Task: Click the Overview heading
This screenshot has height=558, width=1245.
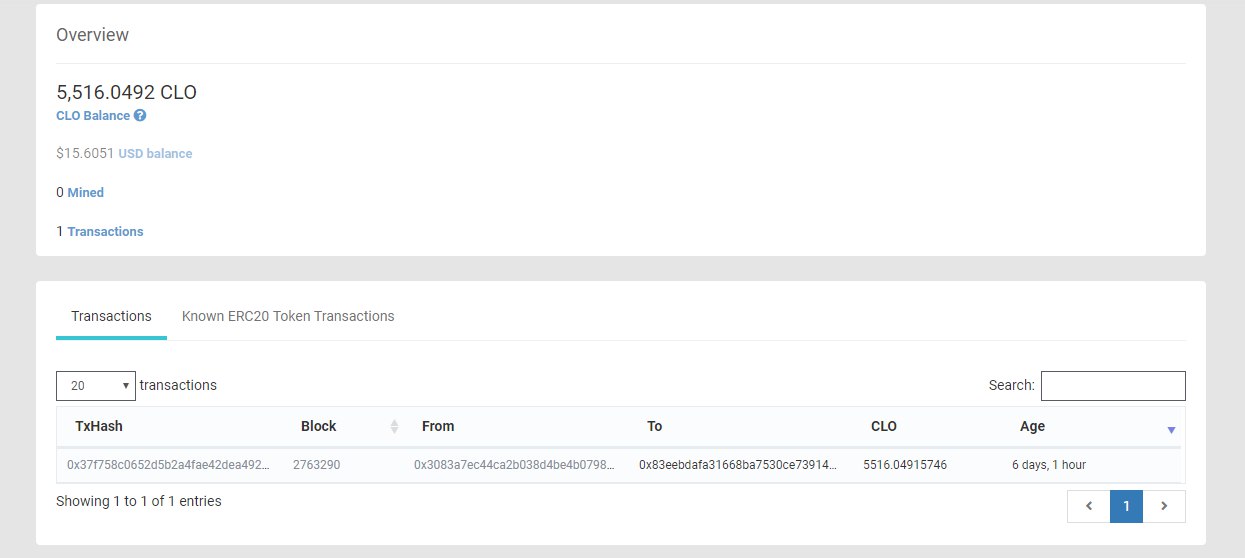Action: coord(92,35)
